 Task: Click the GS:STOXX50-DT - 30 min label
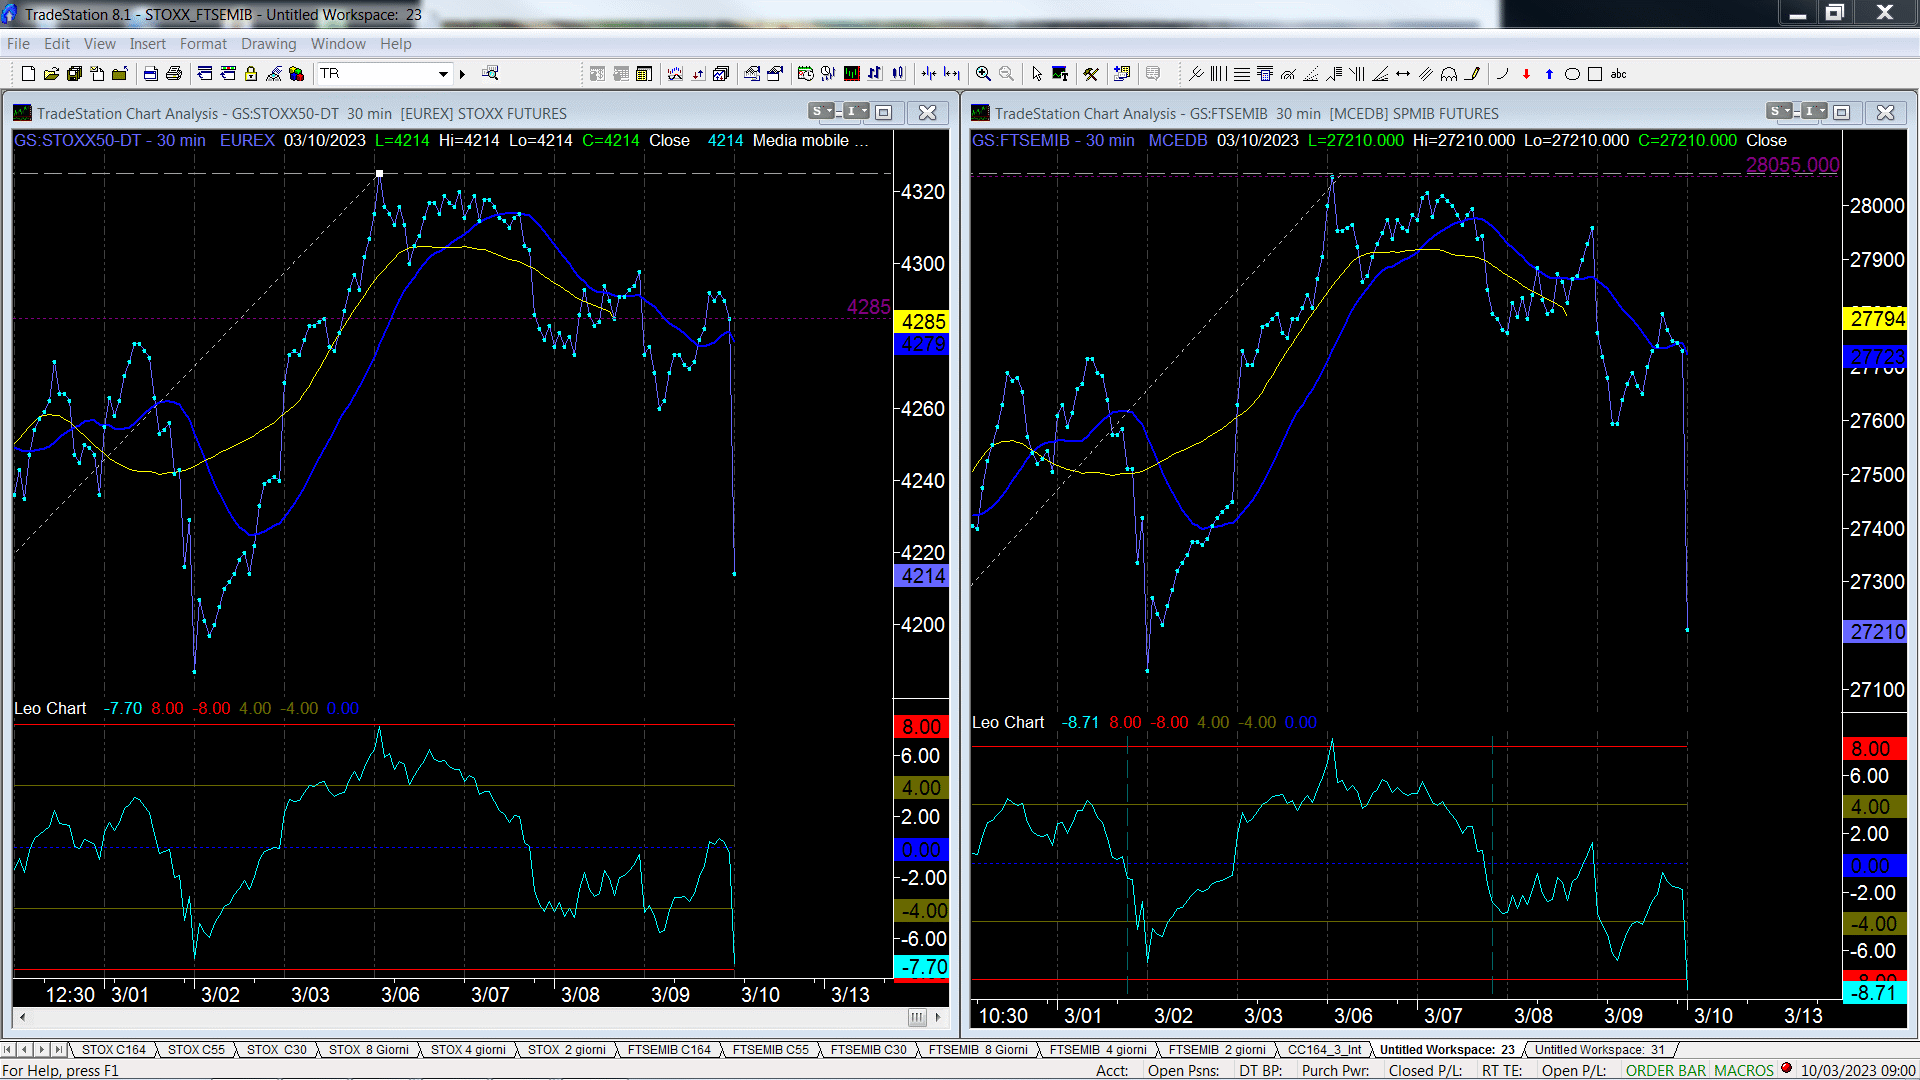(x=110, y=141)
